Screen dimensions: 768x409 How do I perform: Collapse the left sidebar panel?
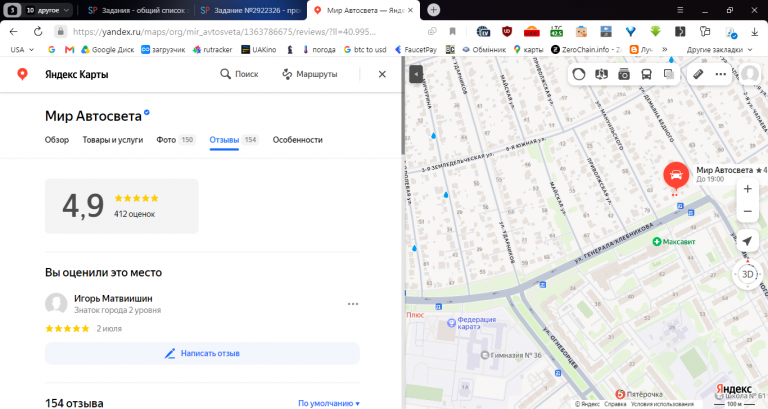(416, 74)
